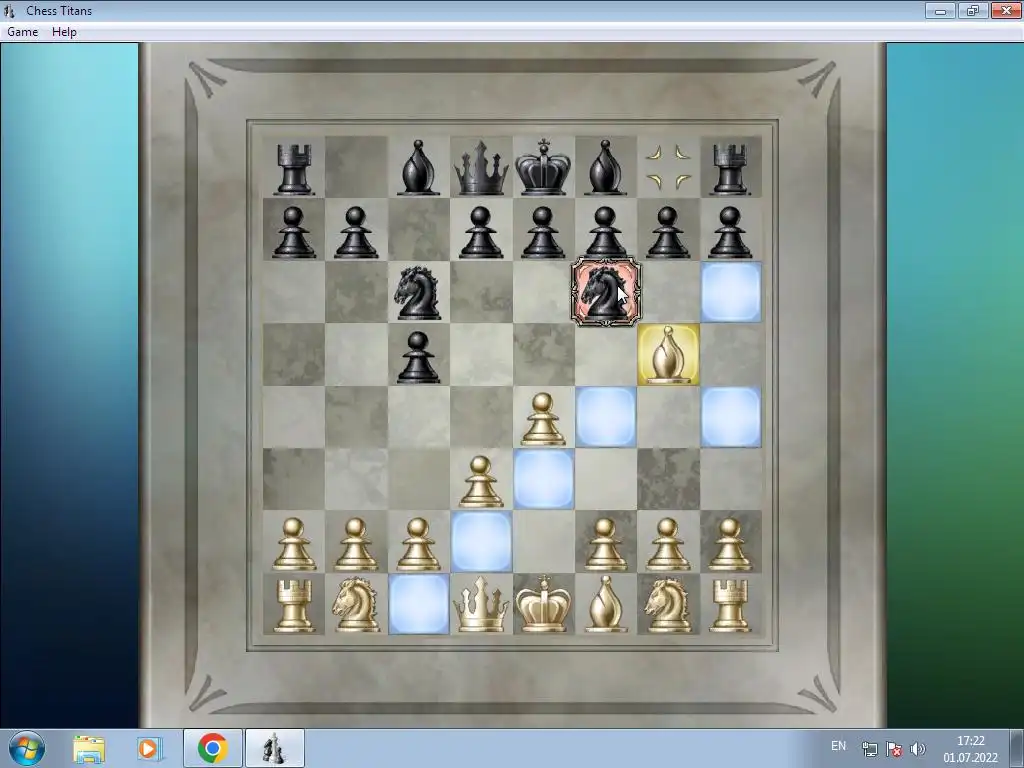Image resolution: width=1024 pixels, height=768 pixels.
Task: Capture the highlighted black knight on f6
Action: coord(606,291)
